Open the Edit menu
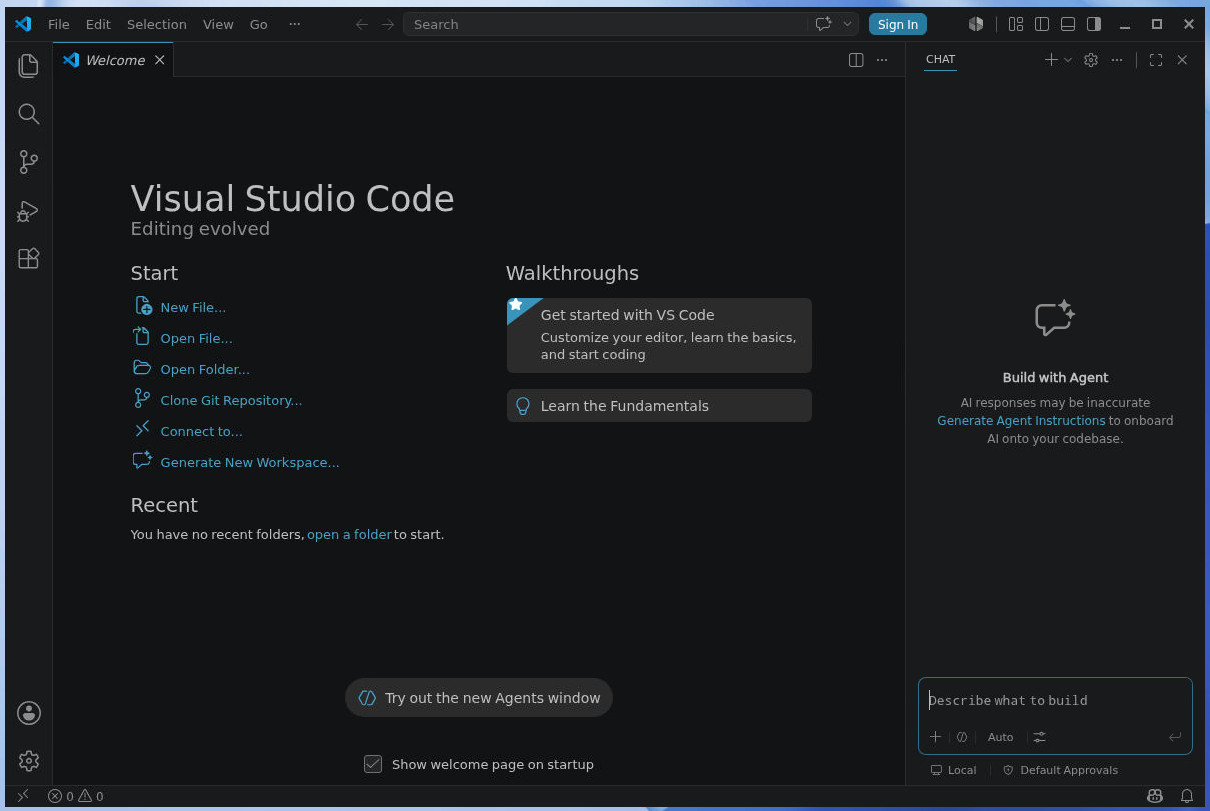Image resolution: width=1210 pixels, height=811 pixels. 98,24
